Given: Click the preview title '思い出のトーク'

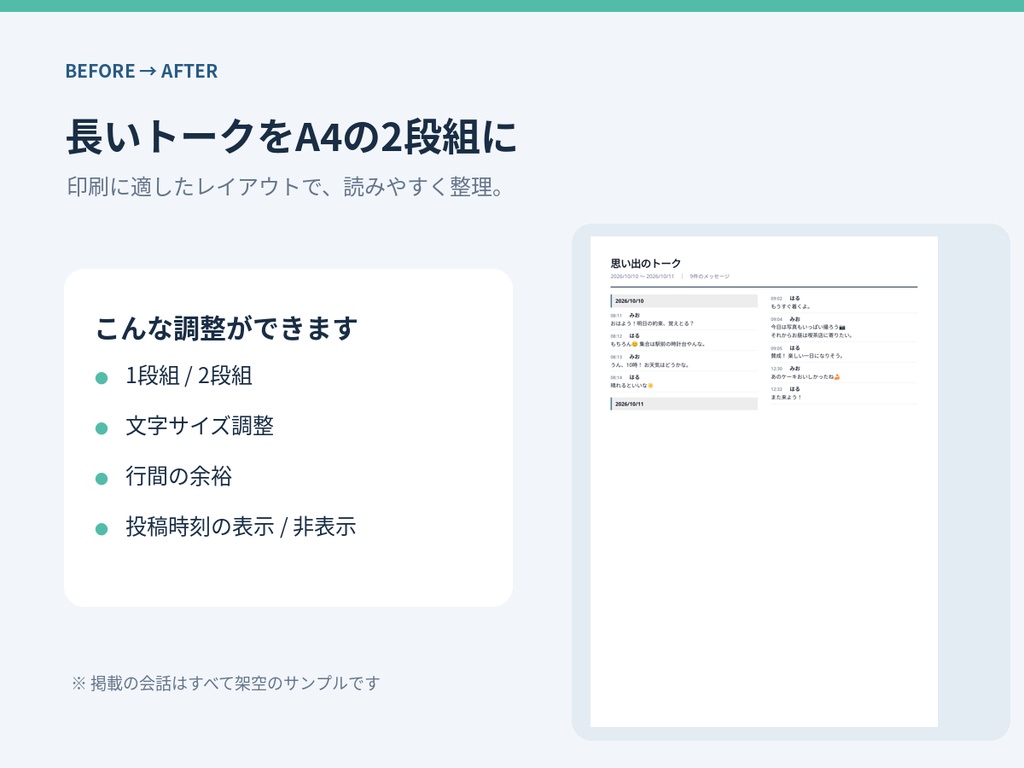Looking at the screenshot, I should click(645, 263).
